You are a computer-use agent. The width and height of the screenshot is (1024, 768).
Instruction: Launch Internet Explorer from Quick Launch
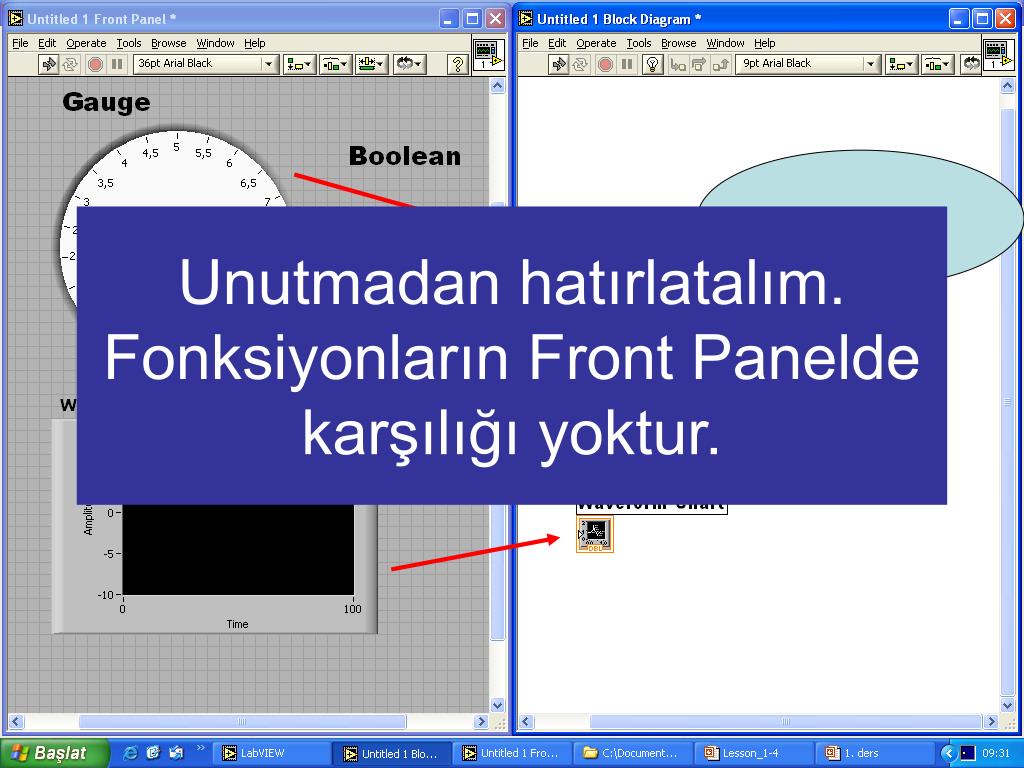130,753
